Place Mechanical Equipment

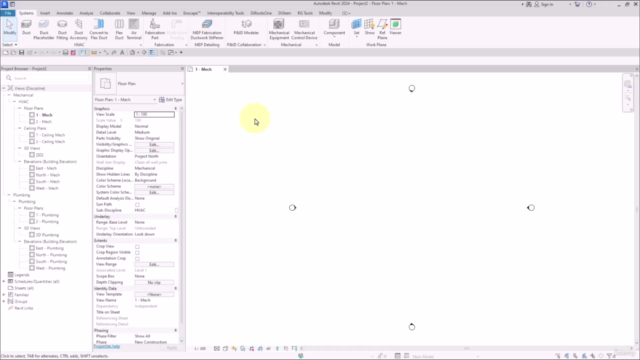pos(279,29)
